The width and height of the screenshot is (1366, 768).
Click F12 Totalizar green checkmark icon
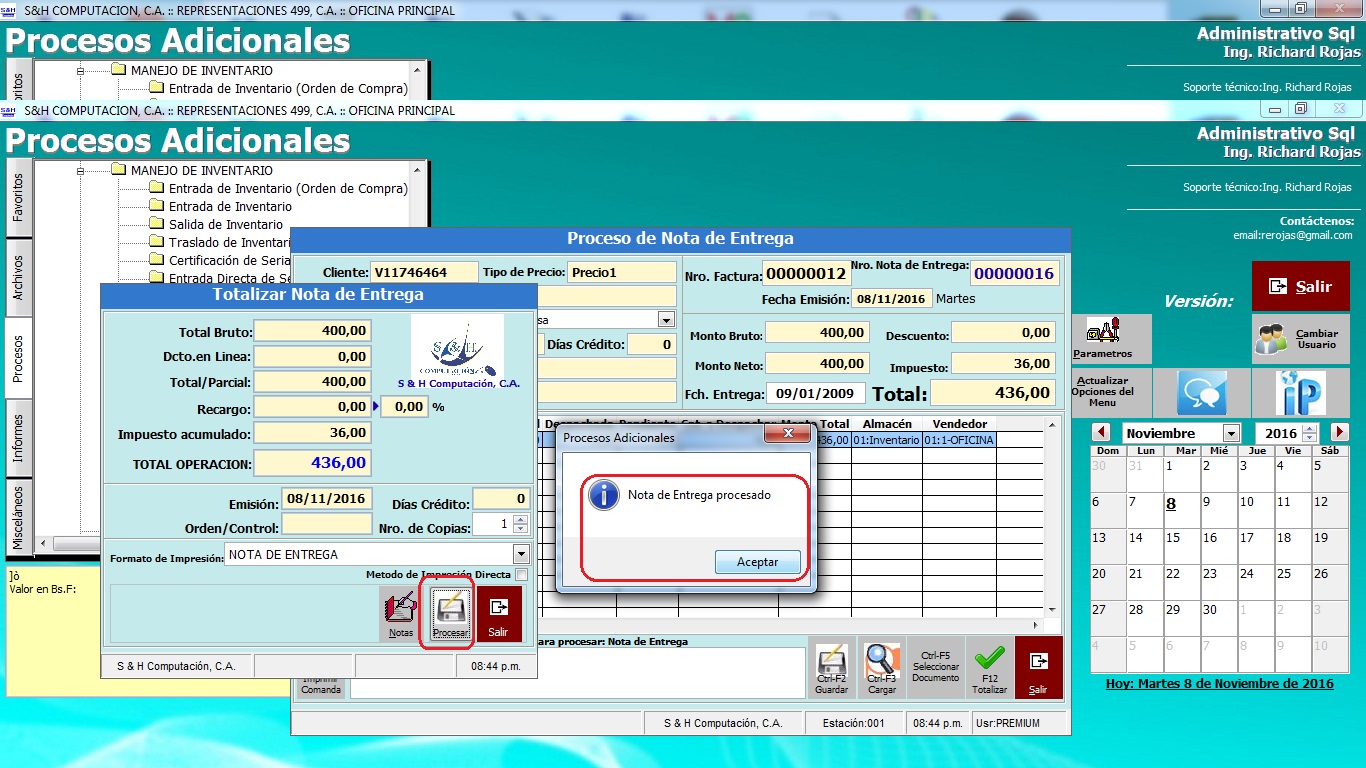989,668
